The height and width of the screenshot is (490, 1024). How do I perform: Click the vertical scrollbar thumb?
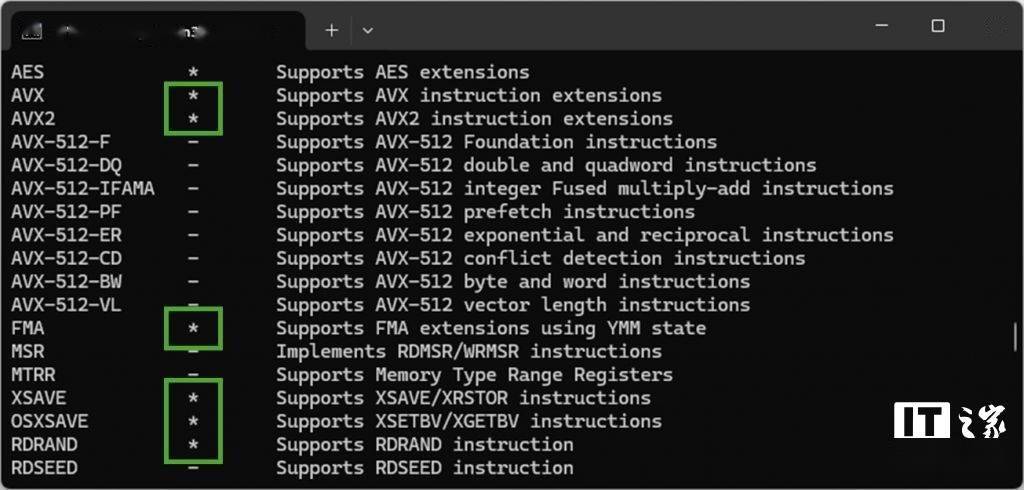tap(1016, 336)
